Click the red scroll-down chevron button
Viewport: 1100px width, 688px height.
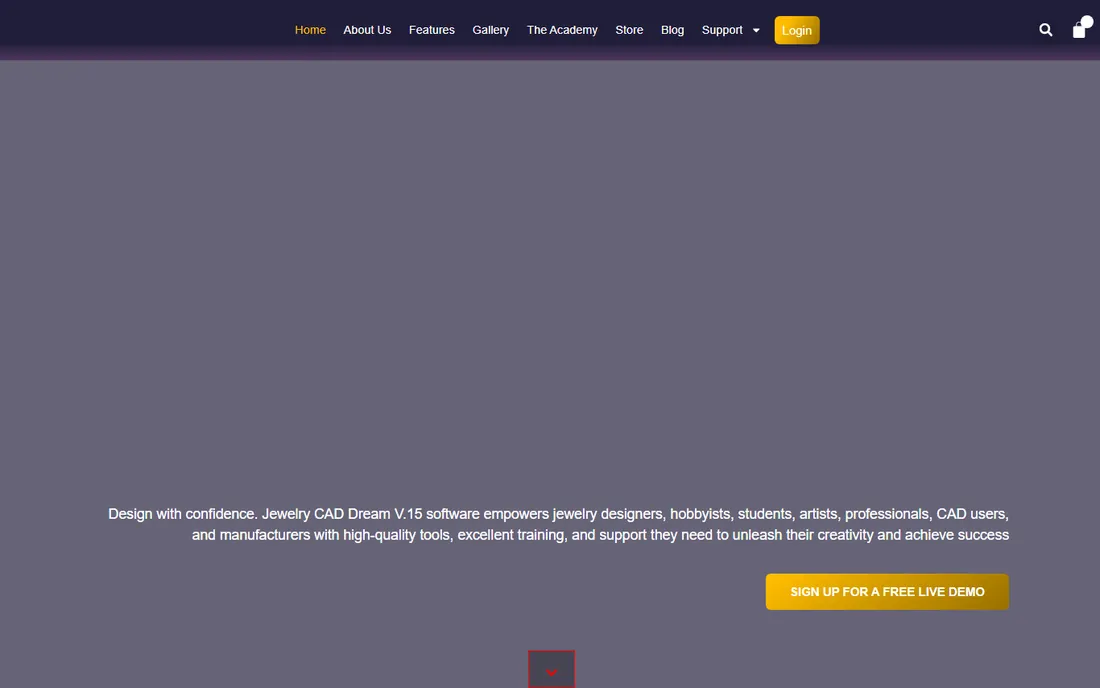click(x=551, y=670)
